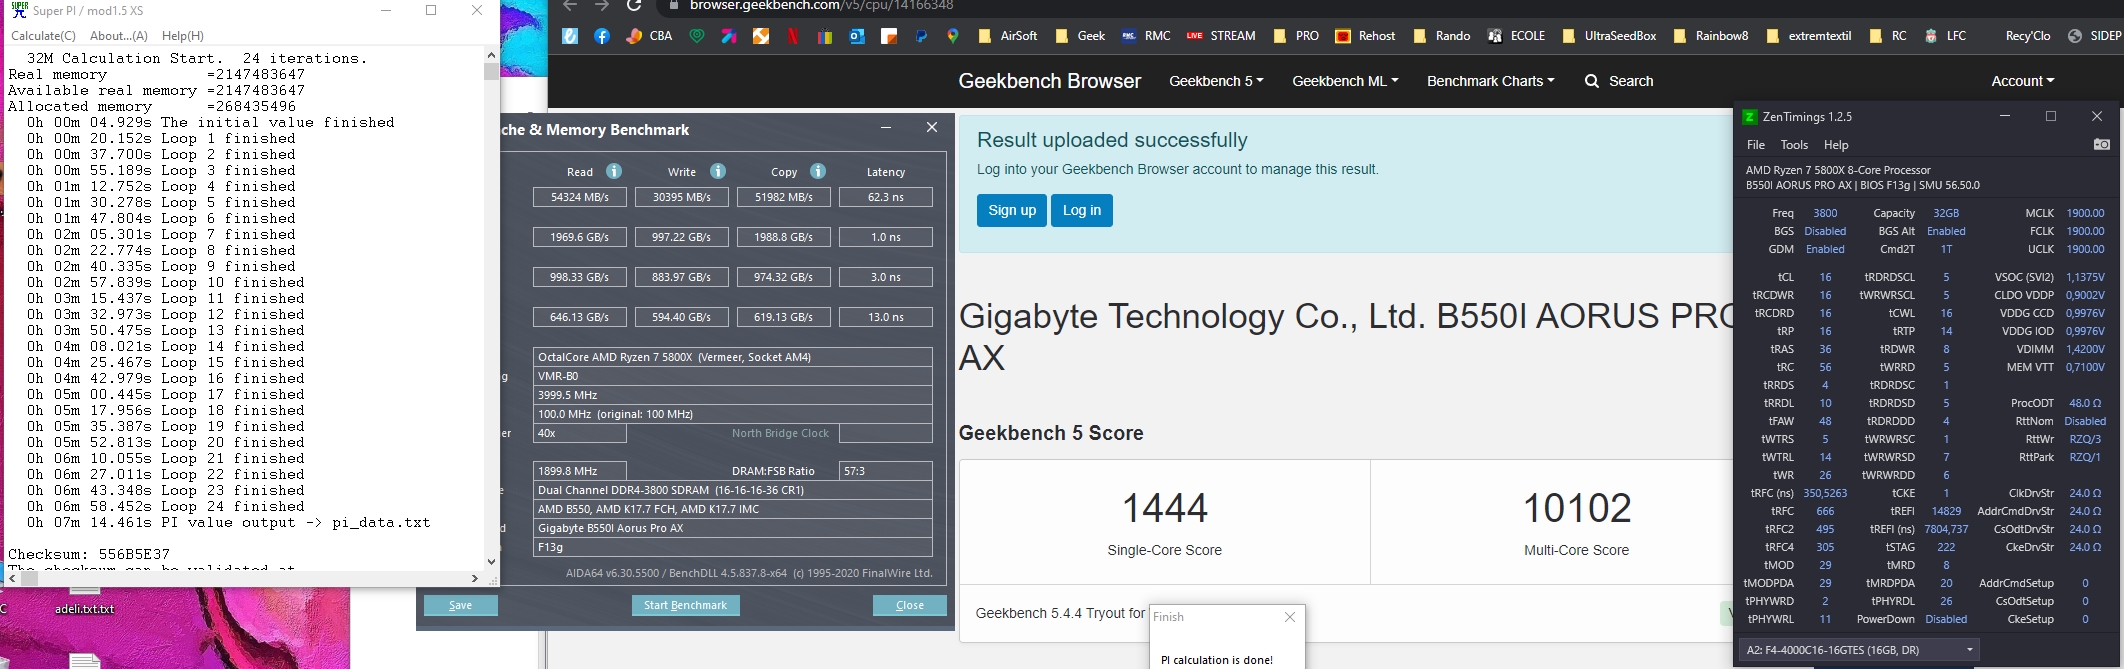The width and height of the screenshot is (2124, 669).
Task: Click the info icon next to Write
Action: [x=718, y=171]
